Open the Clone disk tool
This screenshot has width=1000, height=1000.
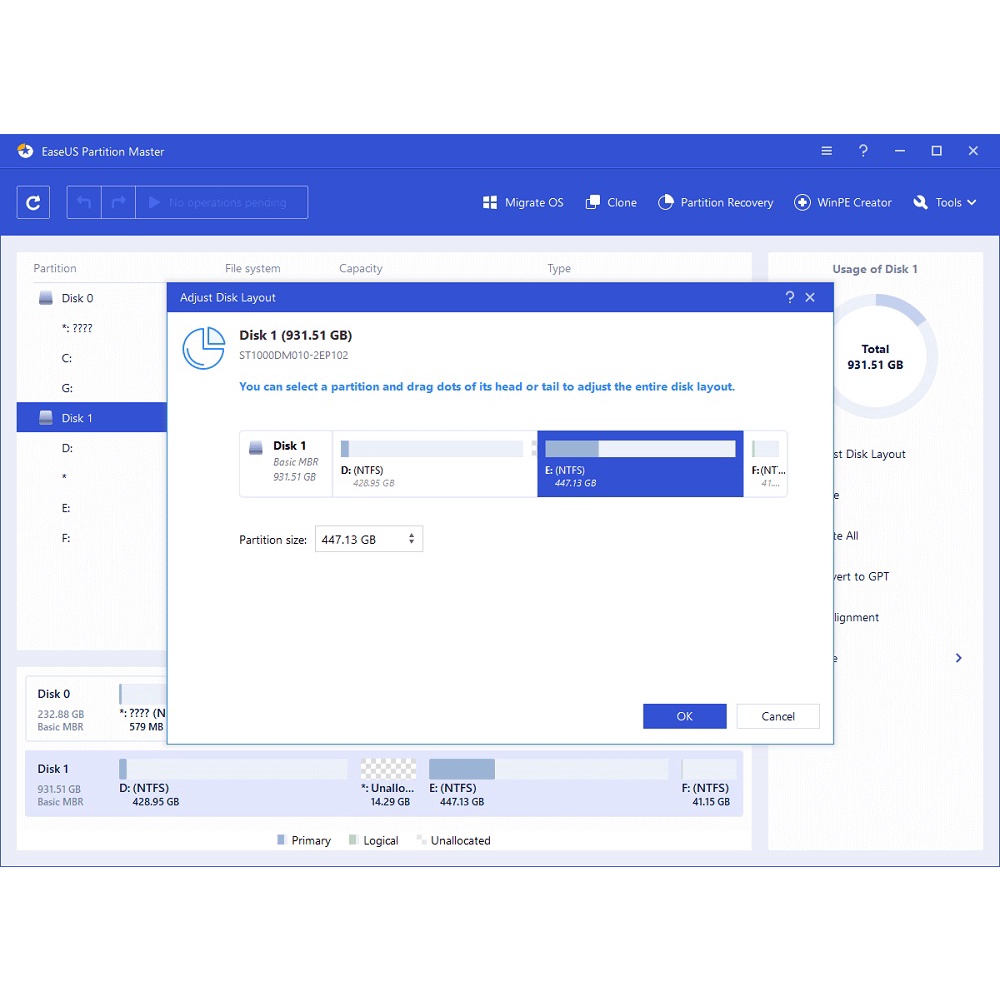click(x=611, y=202)
